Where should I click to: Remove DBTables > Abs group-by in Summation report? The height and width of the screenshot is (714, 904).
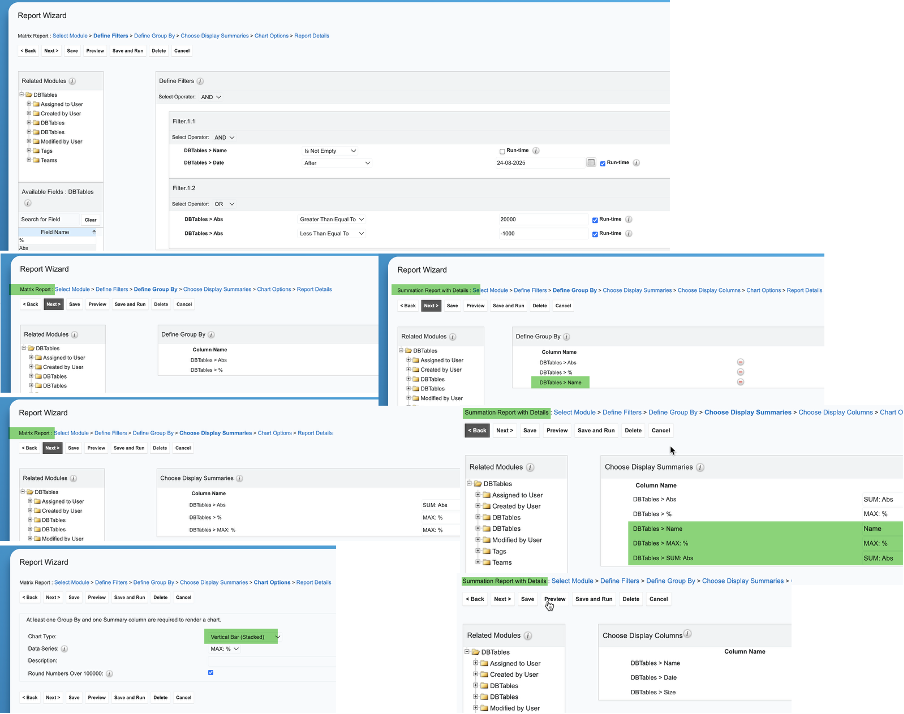point(740,362)
